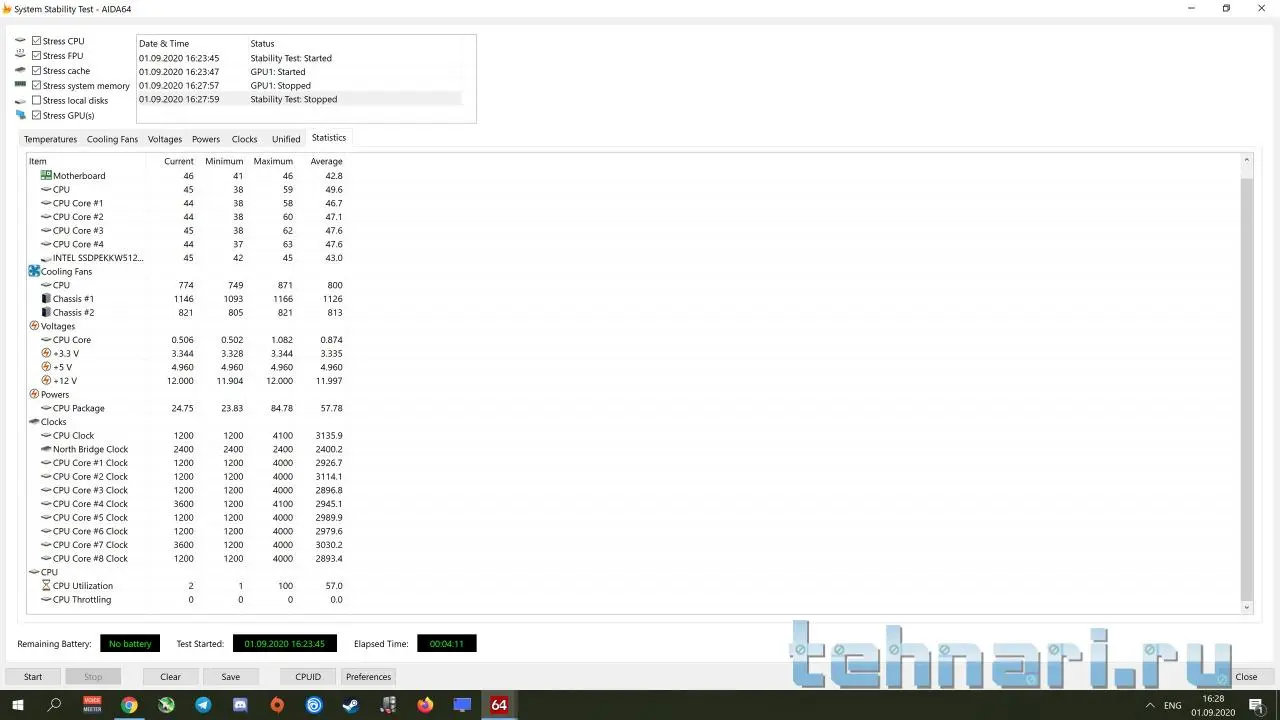Viewport: 1280px width, 720px height.
Task: Toggle the Stress GPU(s) checkbox
Action: 37,115
